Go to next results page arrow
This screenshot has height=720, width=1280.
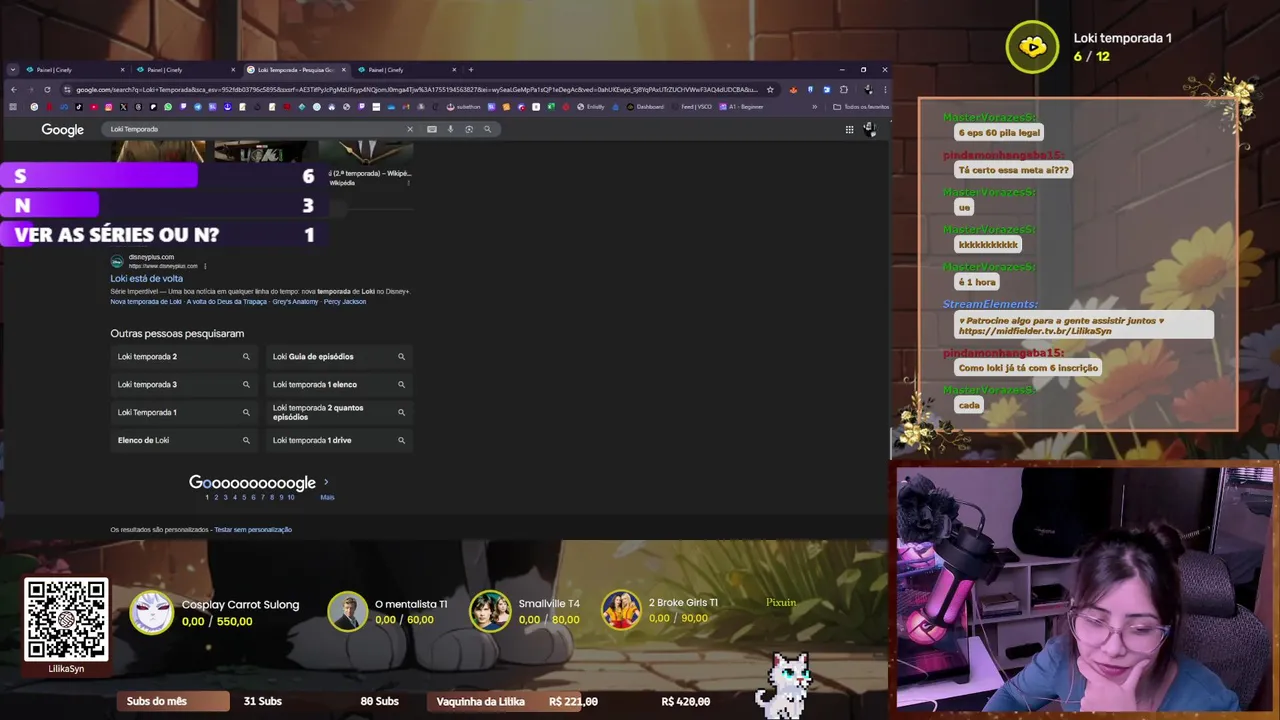[x=326, y=482]
